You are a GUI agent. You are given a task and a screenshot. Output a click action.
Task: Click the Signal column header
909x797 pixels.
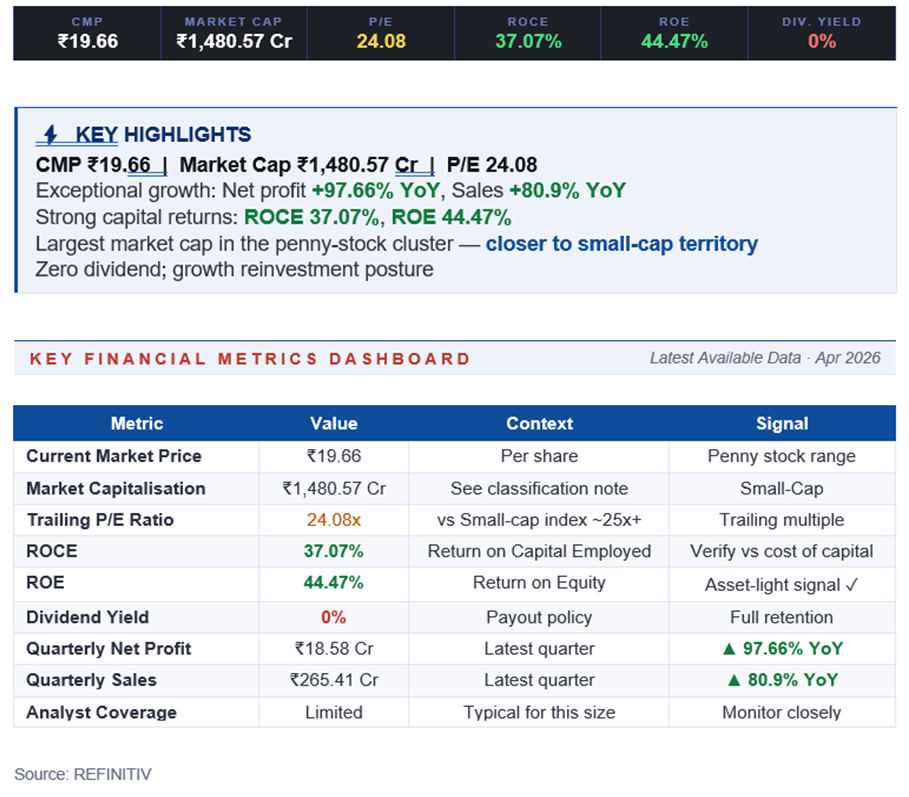click(781, 424)
